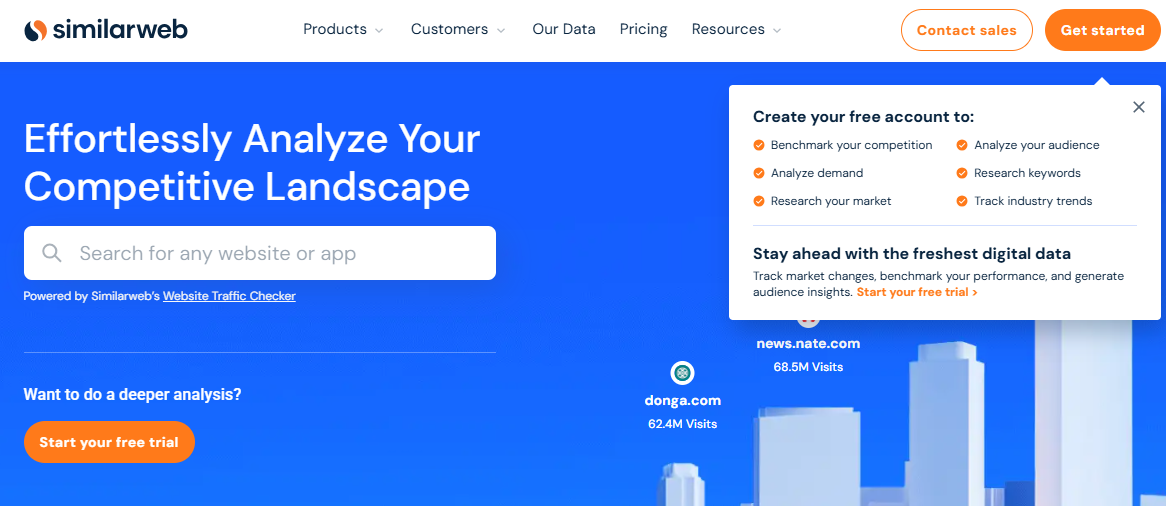Go to Our Data page

(x=564, y=29)
